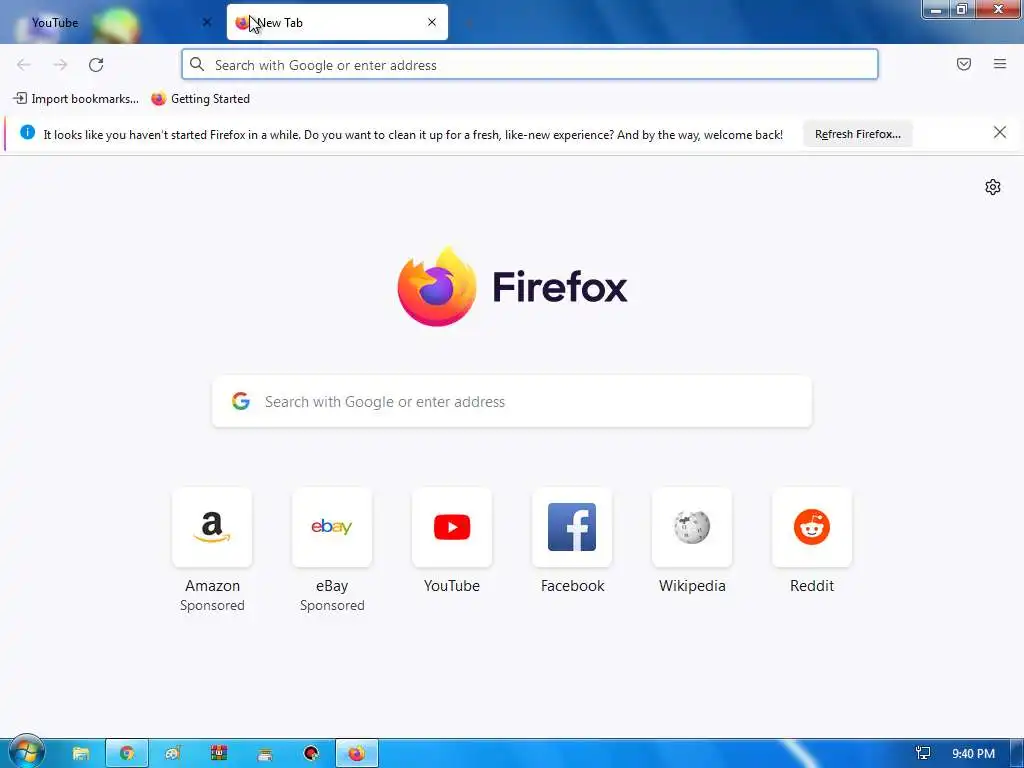Close the YouTube tab
The width and height of the screenshot is (1024, 768).
click(206, 22)
